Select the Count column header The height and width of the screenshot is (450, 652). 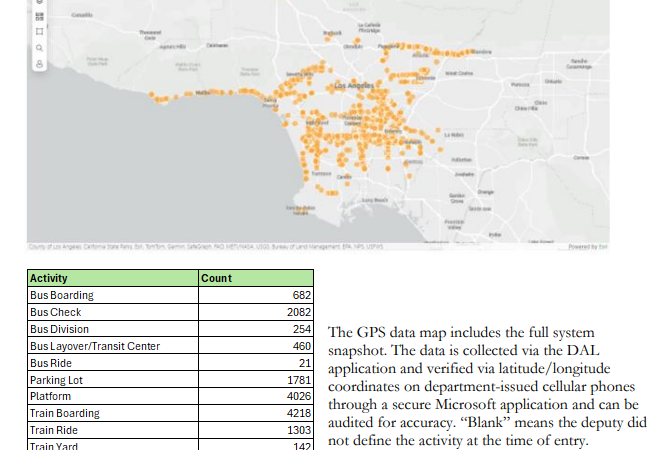(216, 278)
